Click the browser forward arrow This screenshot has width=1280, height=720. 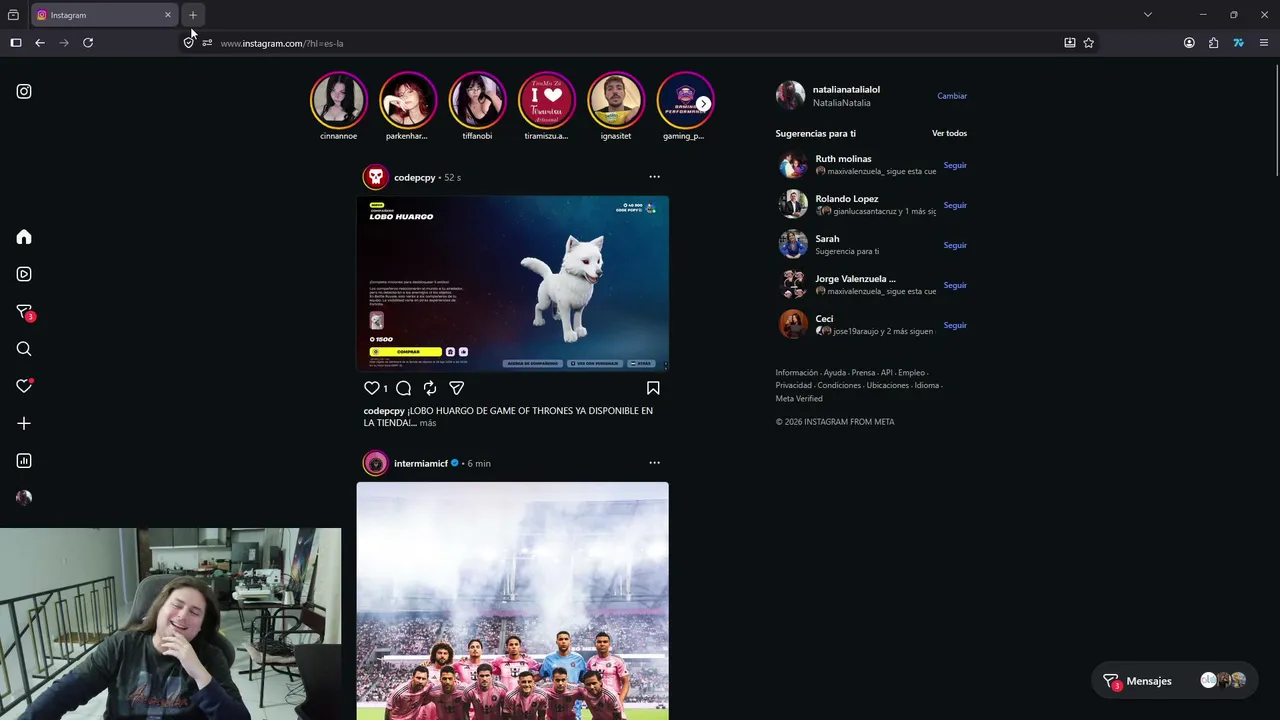click(64, 43)
